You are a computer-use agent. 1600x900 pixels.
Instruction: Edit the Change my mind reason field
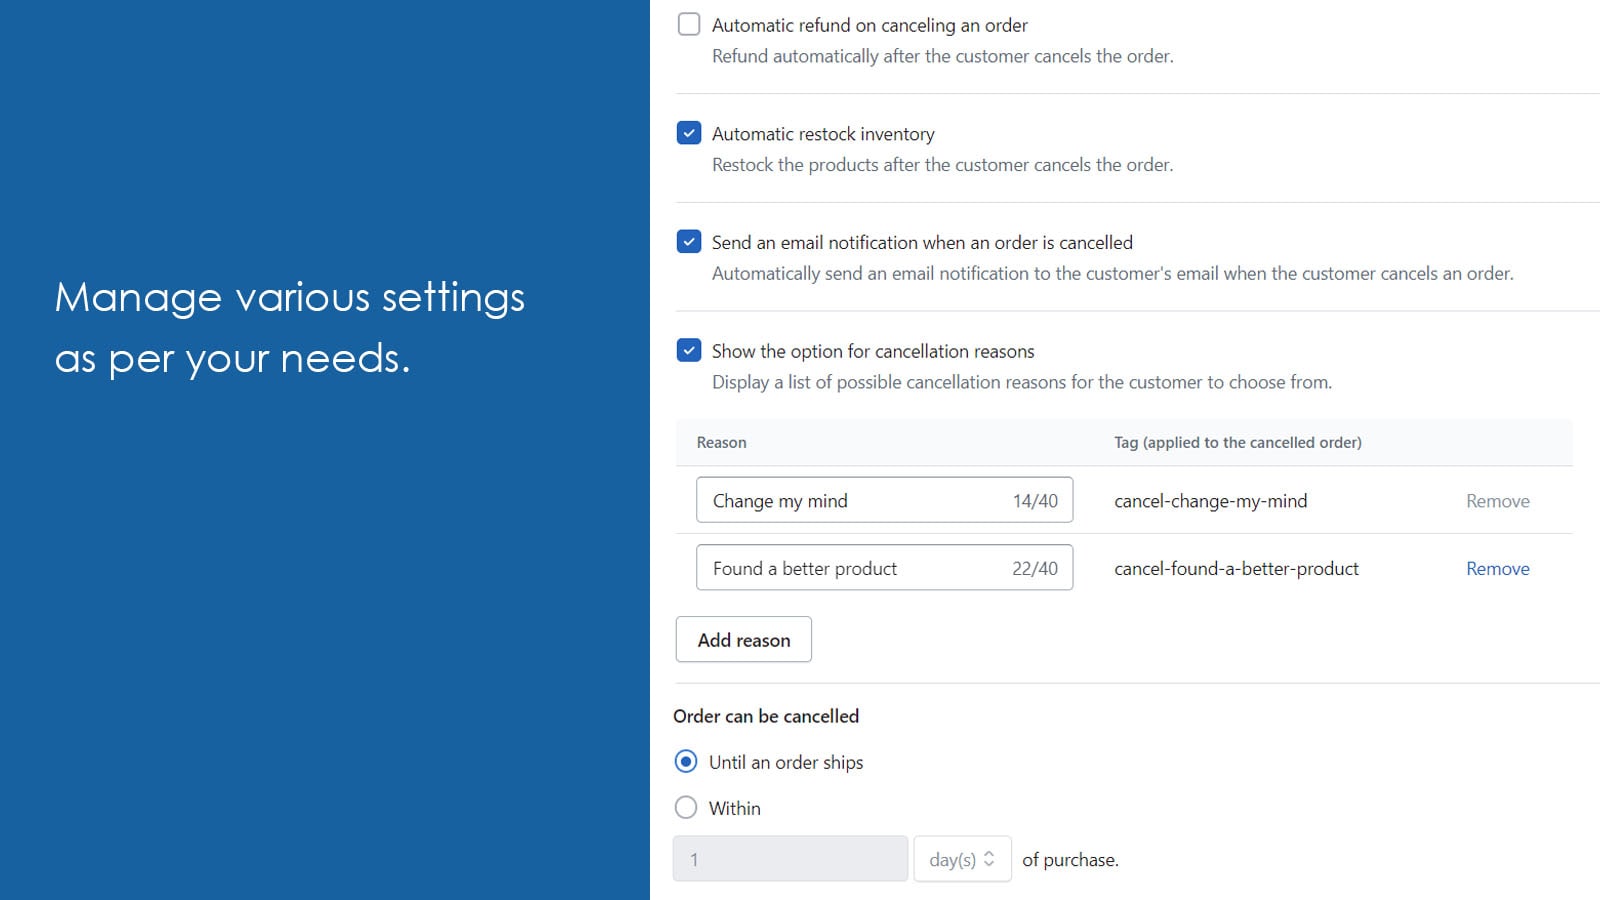click(x=850, y=501)
